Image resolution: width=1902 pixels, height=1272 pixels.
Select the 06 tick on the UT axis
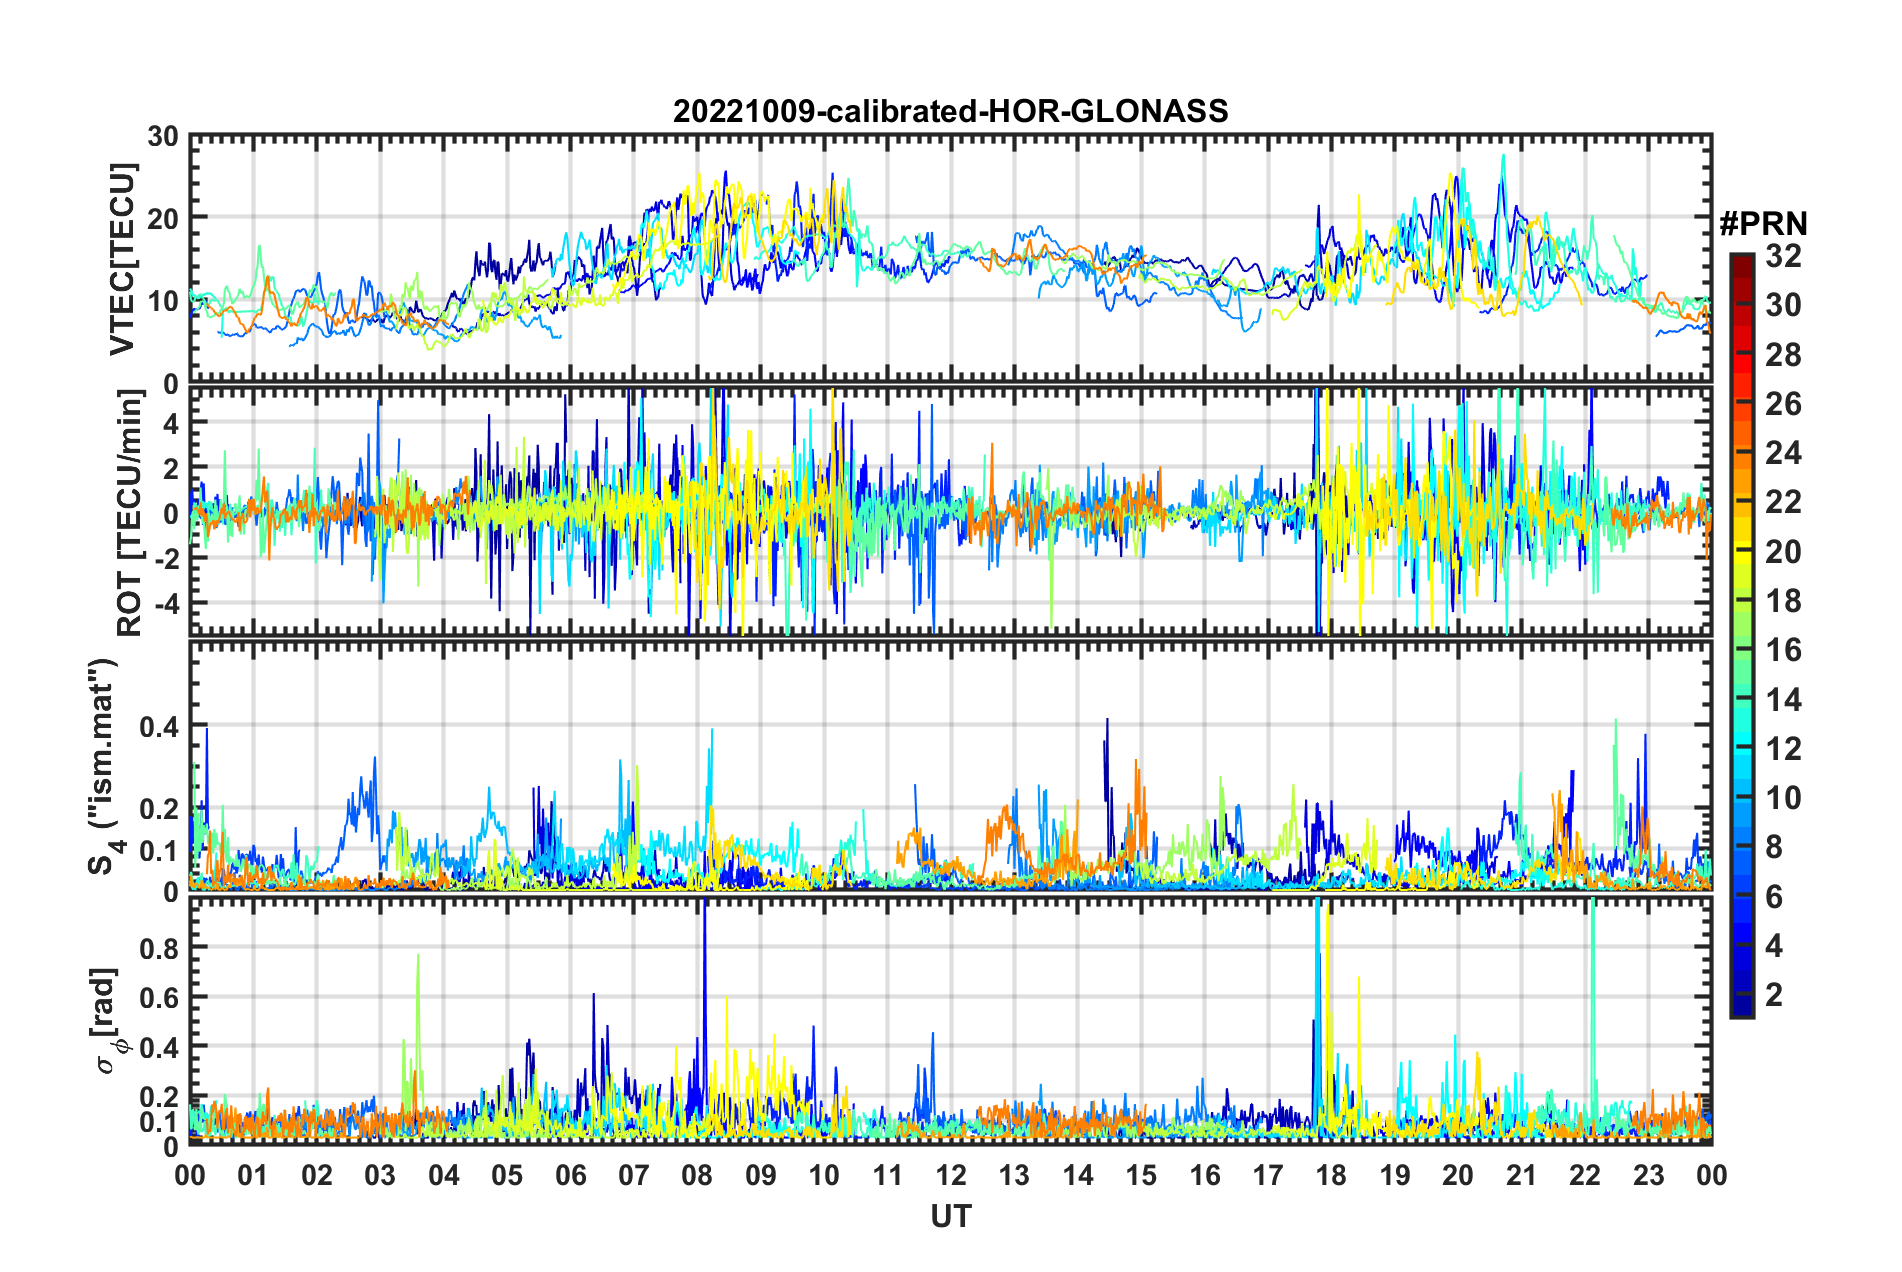pyautogui.click(x=570, y=1175)
